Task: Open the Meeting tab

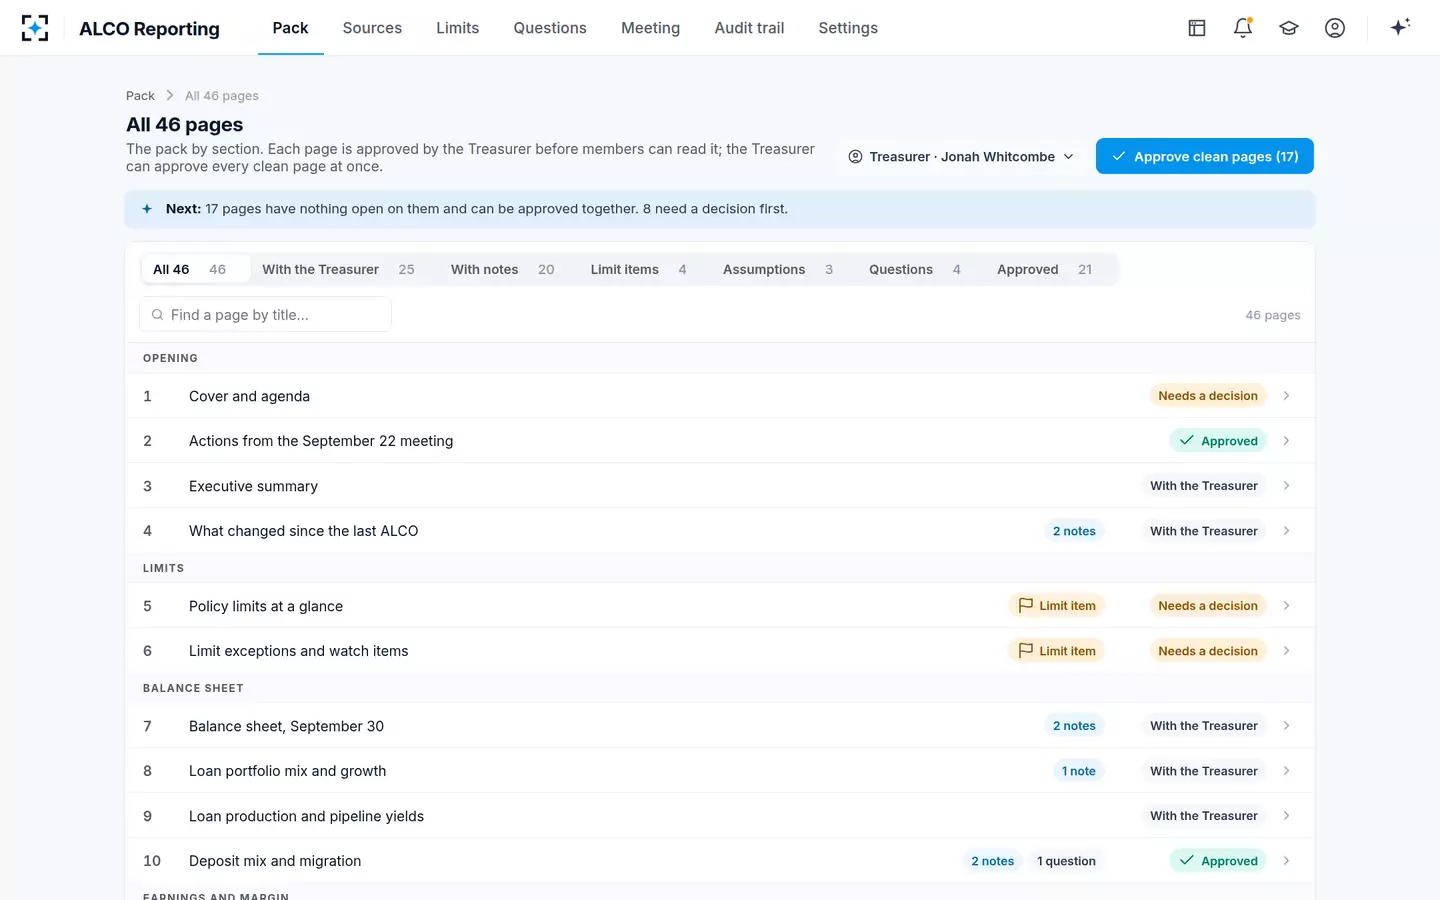Action: point(650,28)
